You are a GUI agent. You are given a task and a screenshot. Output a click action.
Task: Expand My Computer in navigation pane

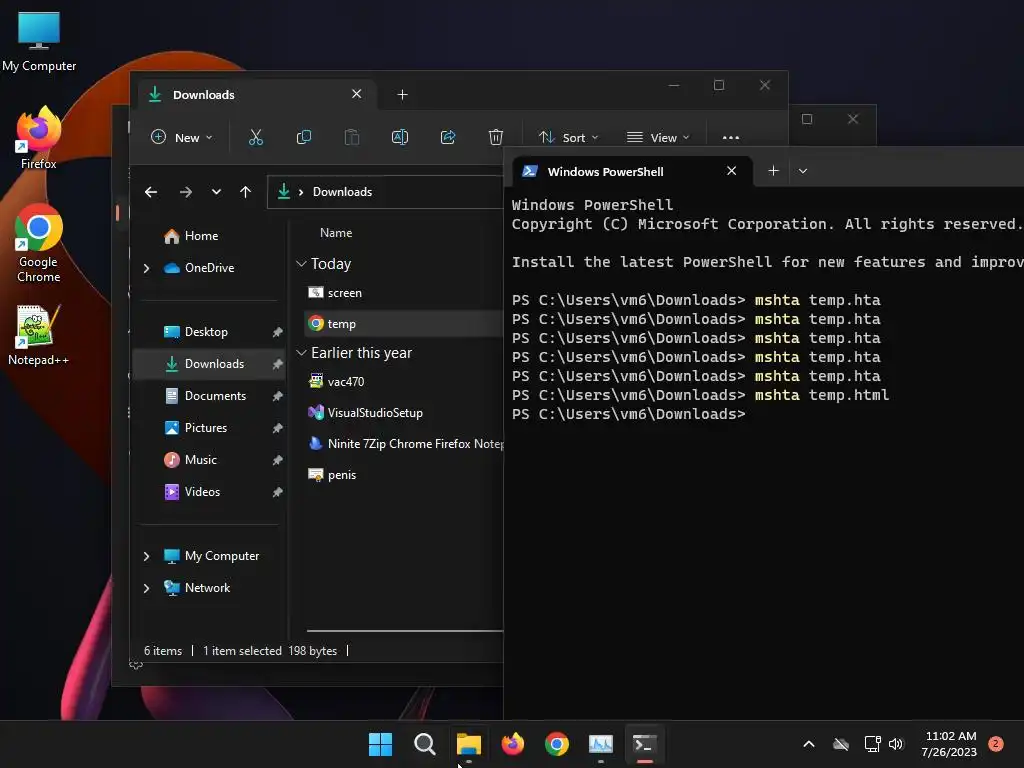146,556
